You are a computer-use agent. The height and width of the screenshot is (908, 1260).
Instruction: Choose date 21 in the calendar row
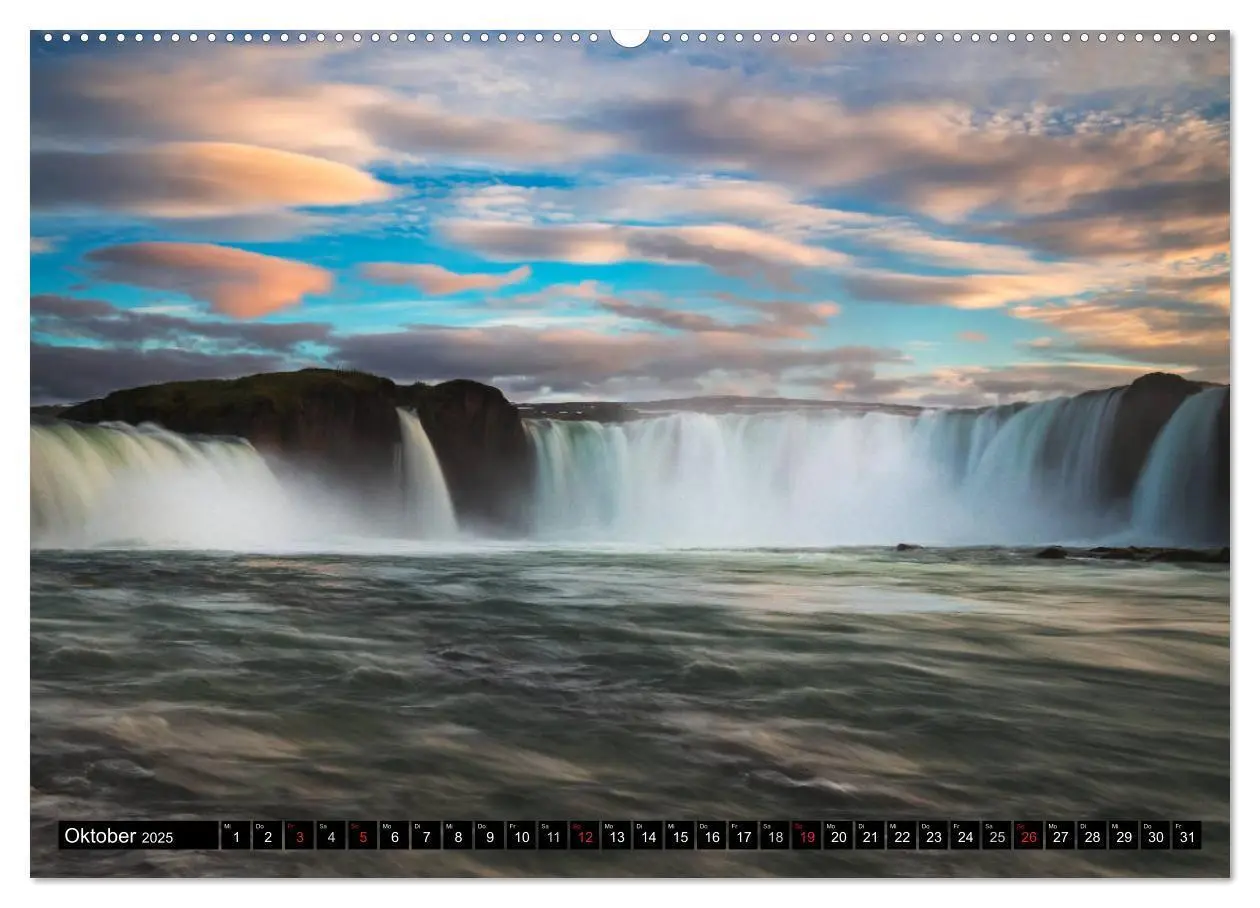pos(869,836)
